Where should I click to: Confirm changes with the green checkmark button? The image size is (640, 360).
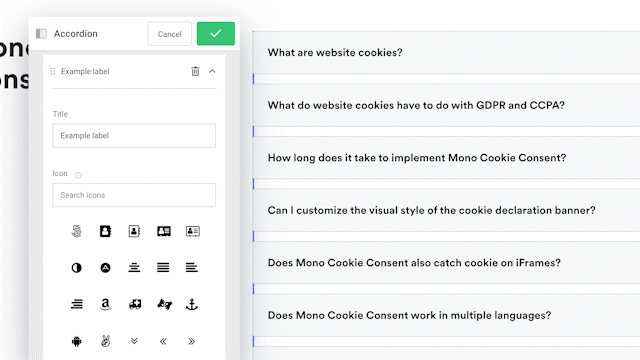tap(216, 33)
